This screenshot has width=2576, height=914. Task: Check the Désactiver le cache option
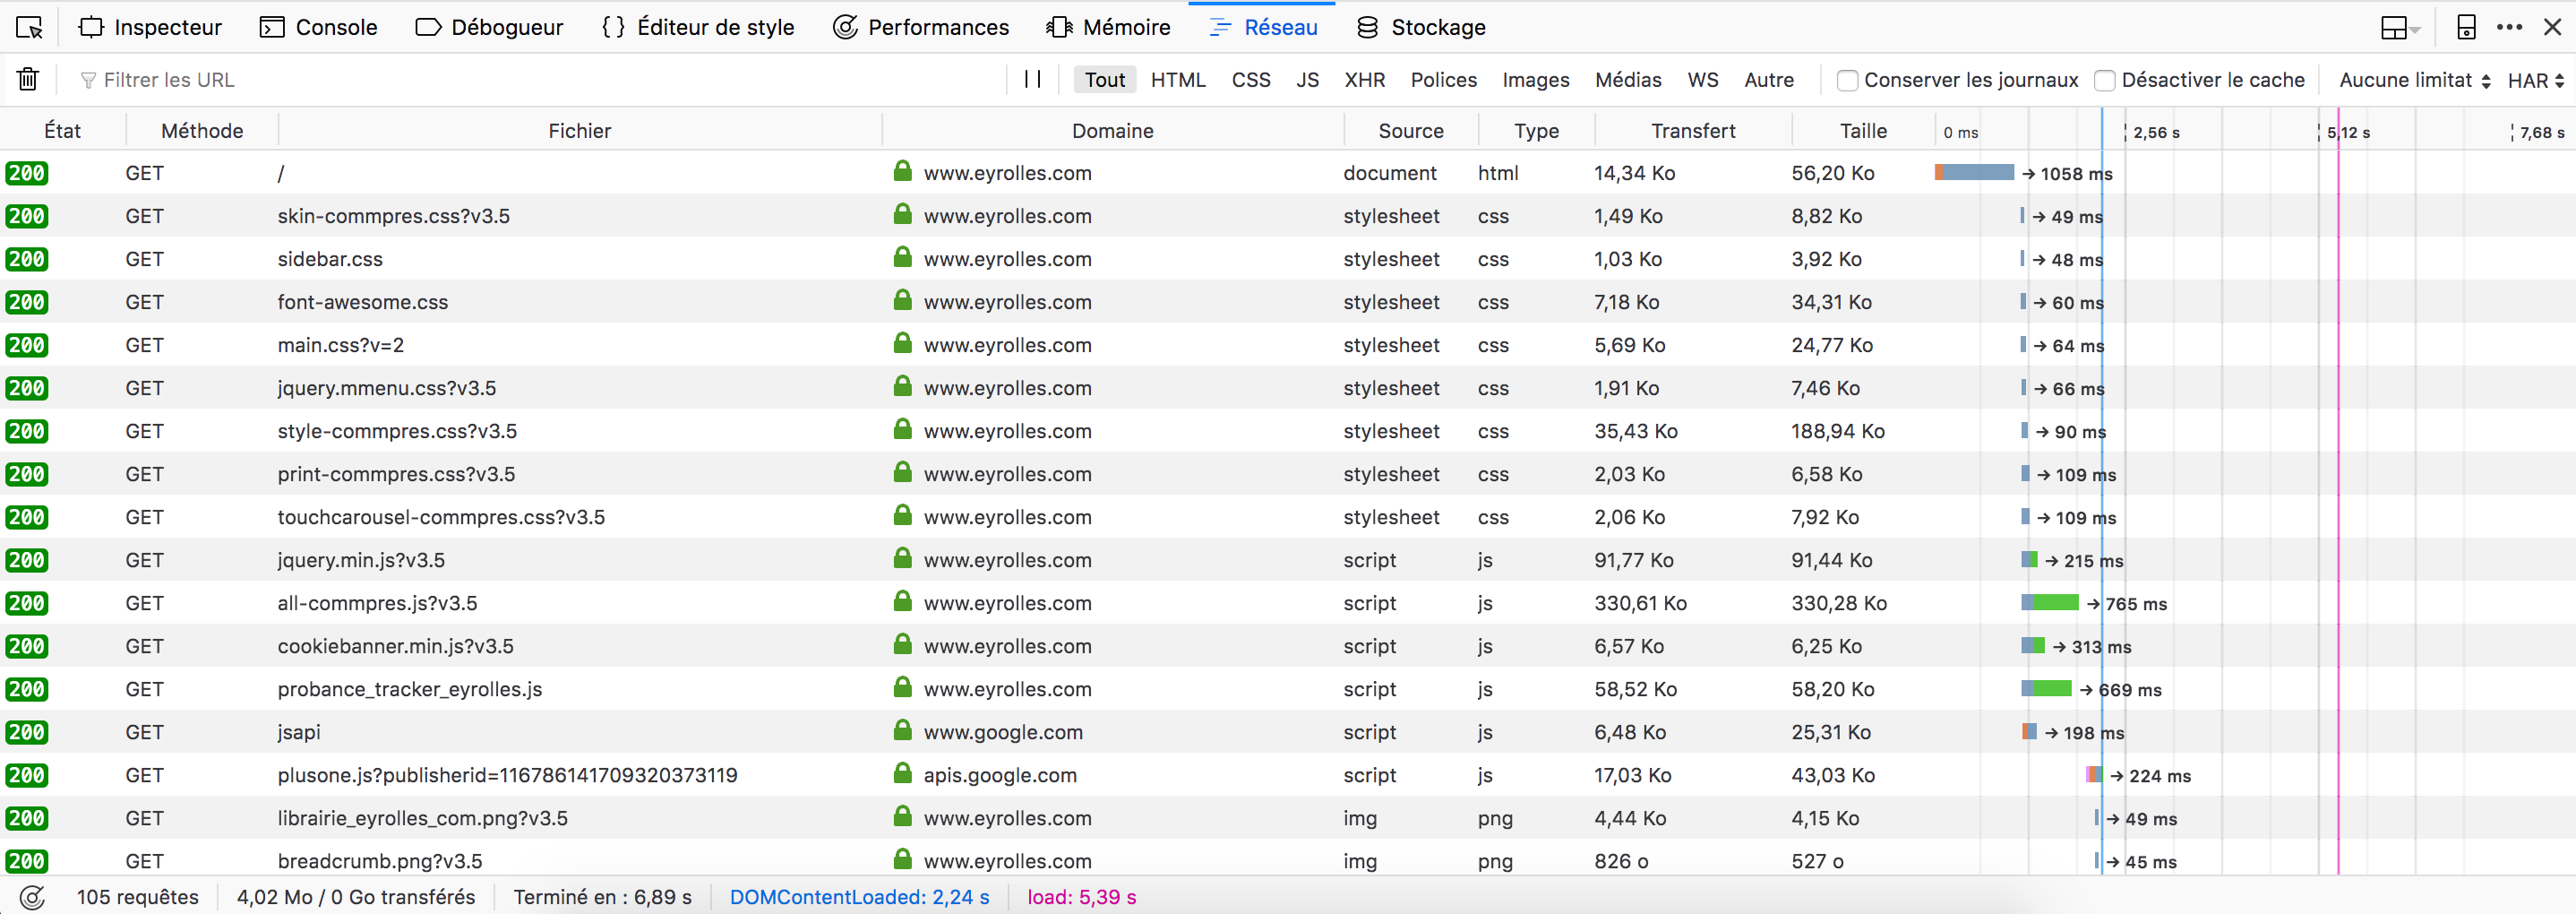[x=2105, y=80]
